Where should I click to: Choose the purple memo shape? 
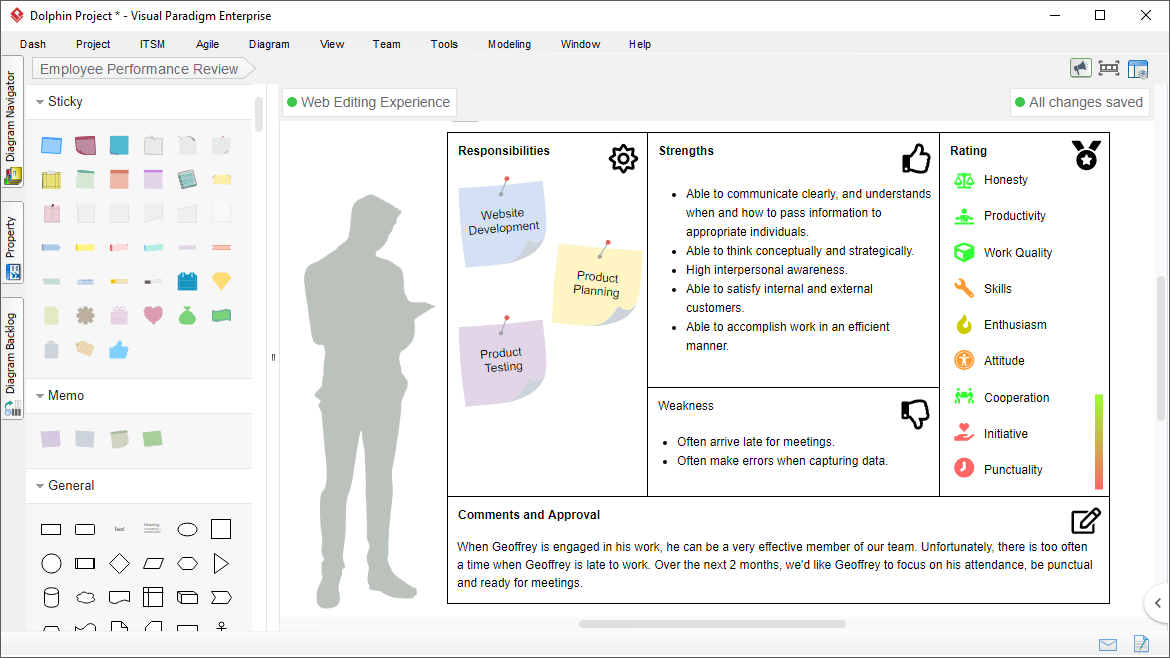(51, 439)
